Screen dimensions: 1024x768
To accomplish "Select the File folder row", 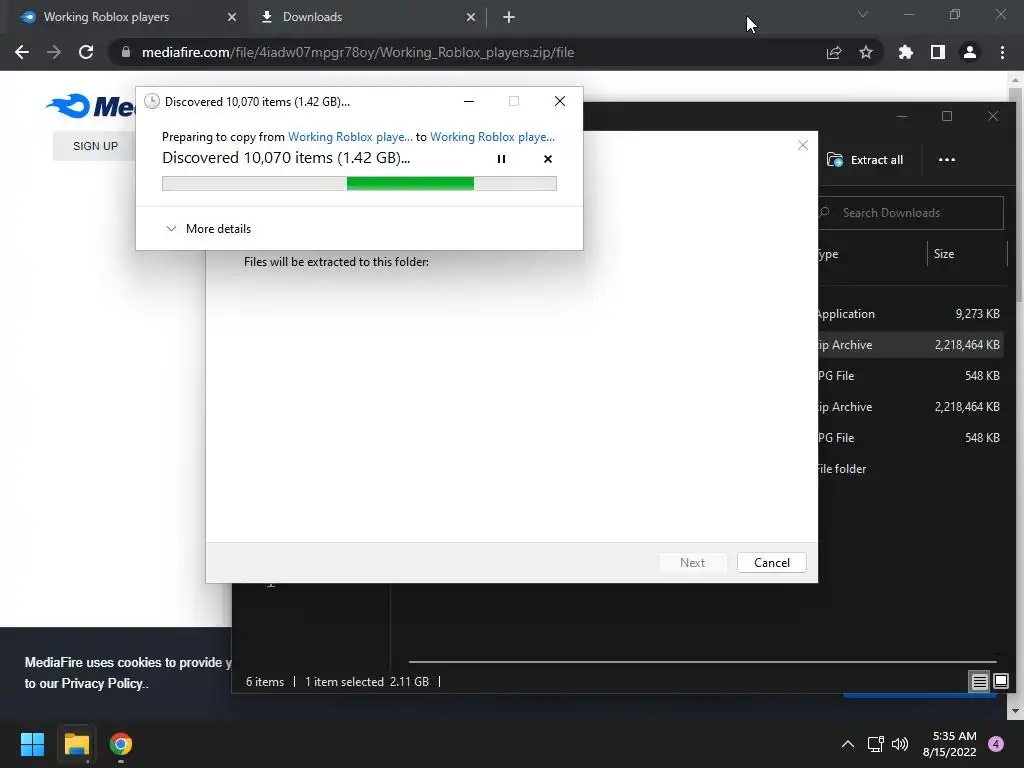I will [910, 468].
